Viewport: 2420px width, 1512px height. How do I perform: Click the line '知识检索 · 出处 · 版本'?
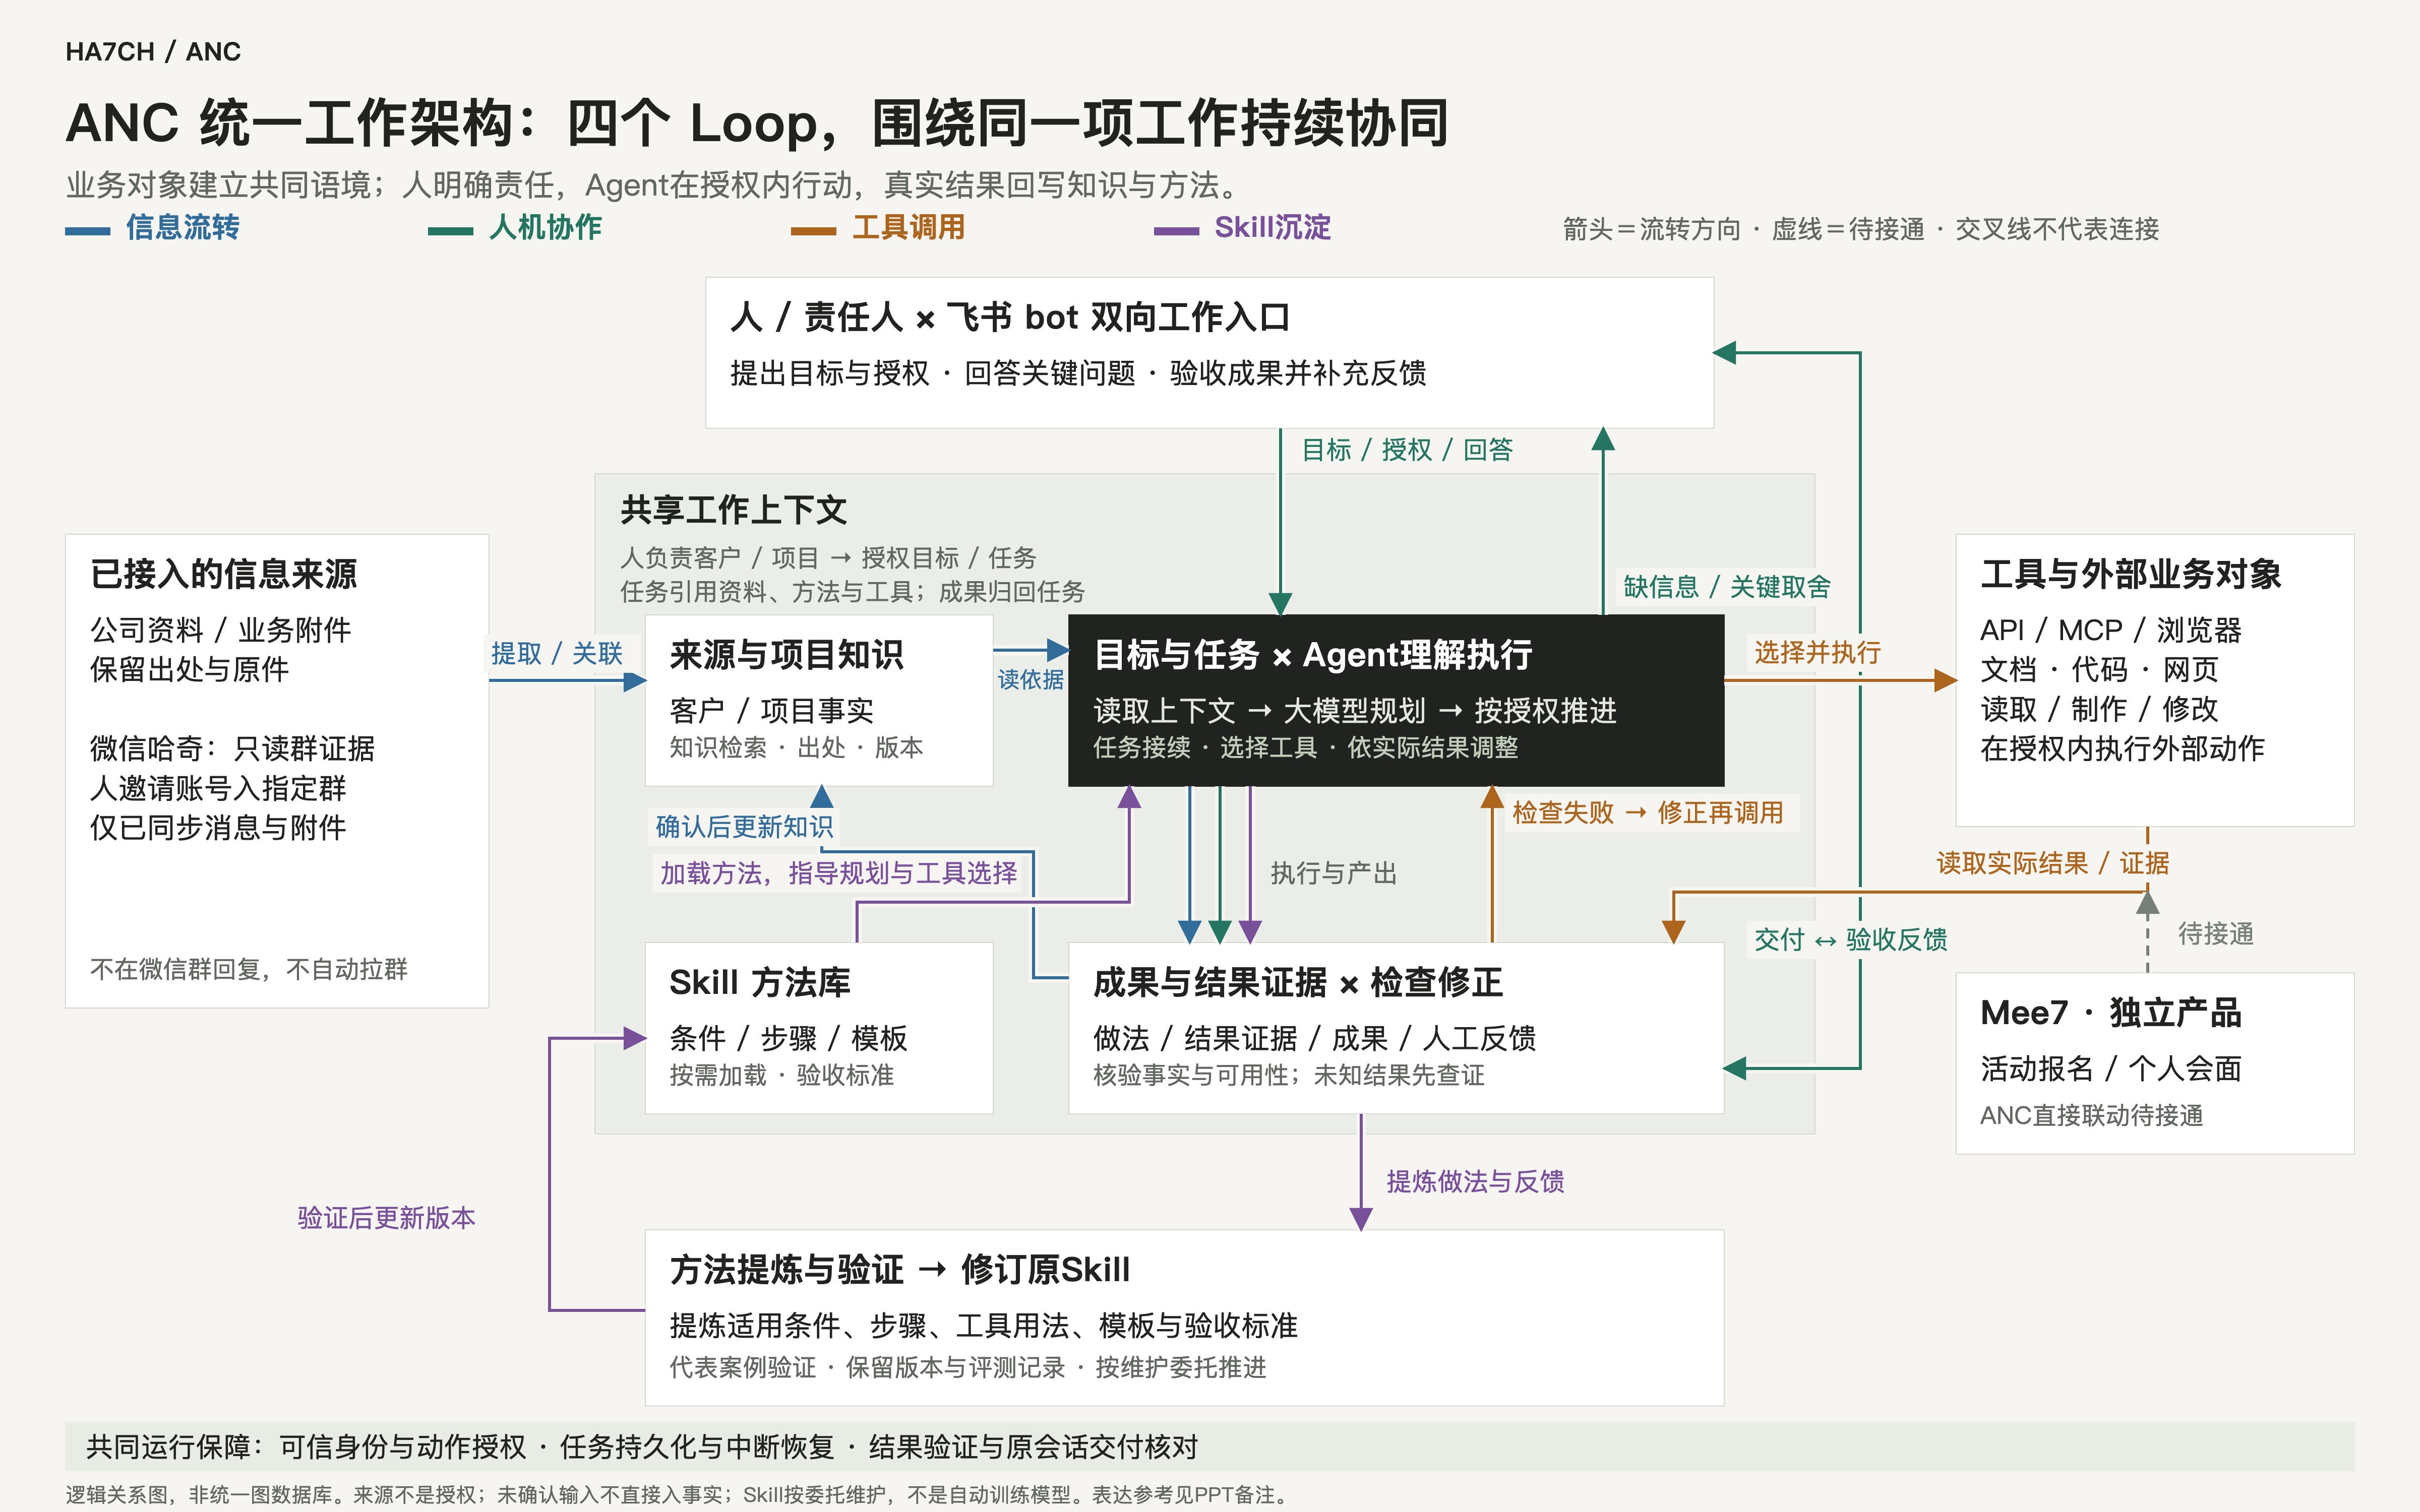[x=796, y=748]
